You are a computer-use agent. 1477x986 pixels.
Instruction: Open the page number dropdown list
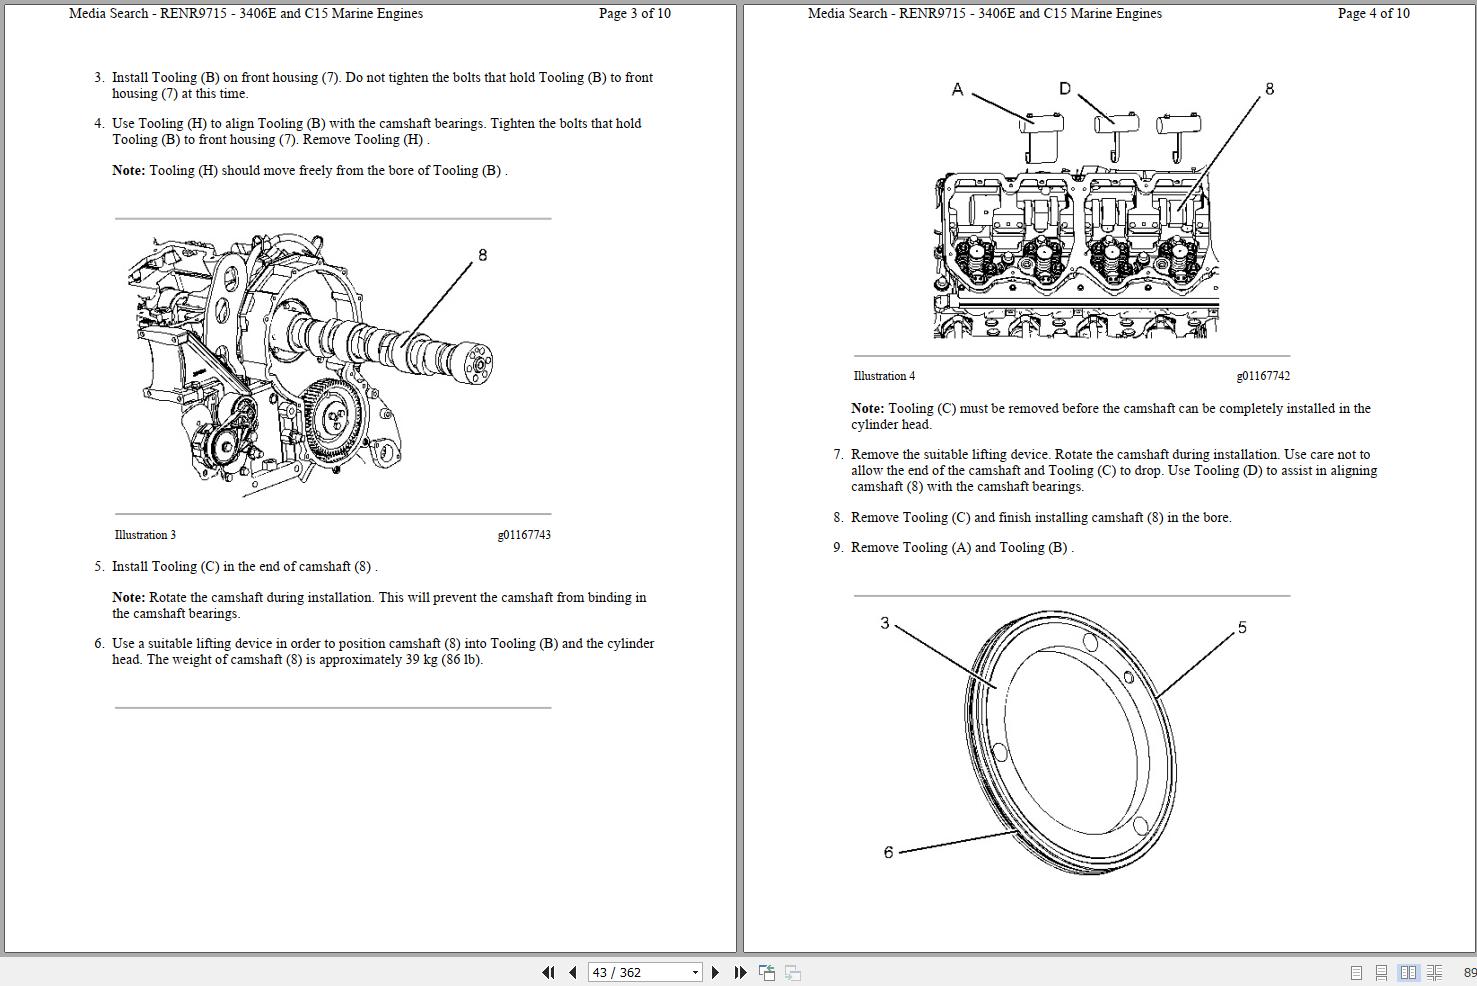point(694,971)
